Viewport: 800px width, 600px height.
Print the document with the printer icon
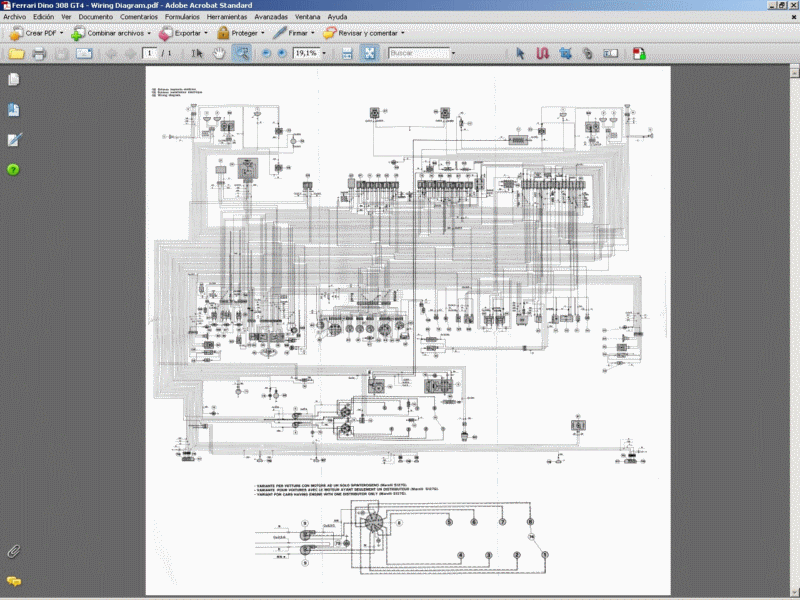pyautogui.click(x=39, y=54)
